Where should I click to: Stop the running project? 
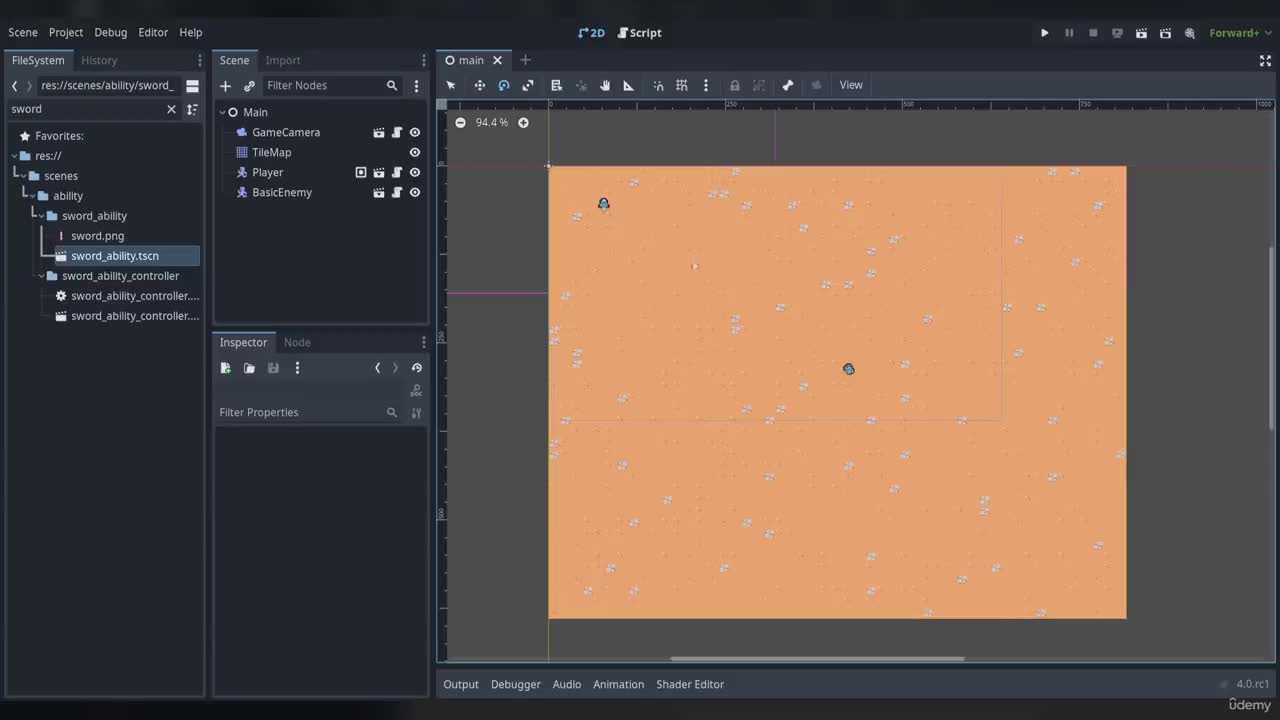coord(1093,33)
